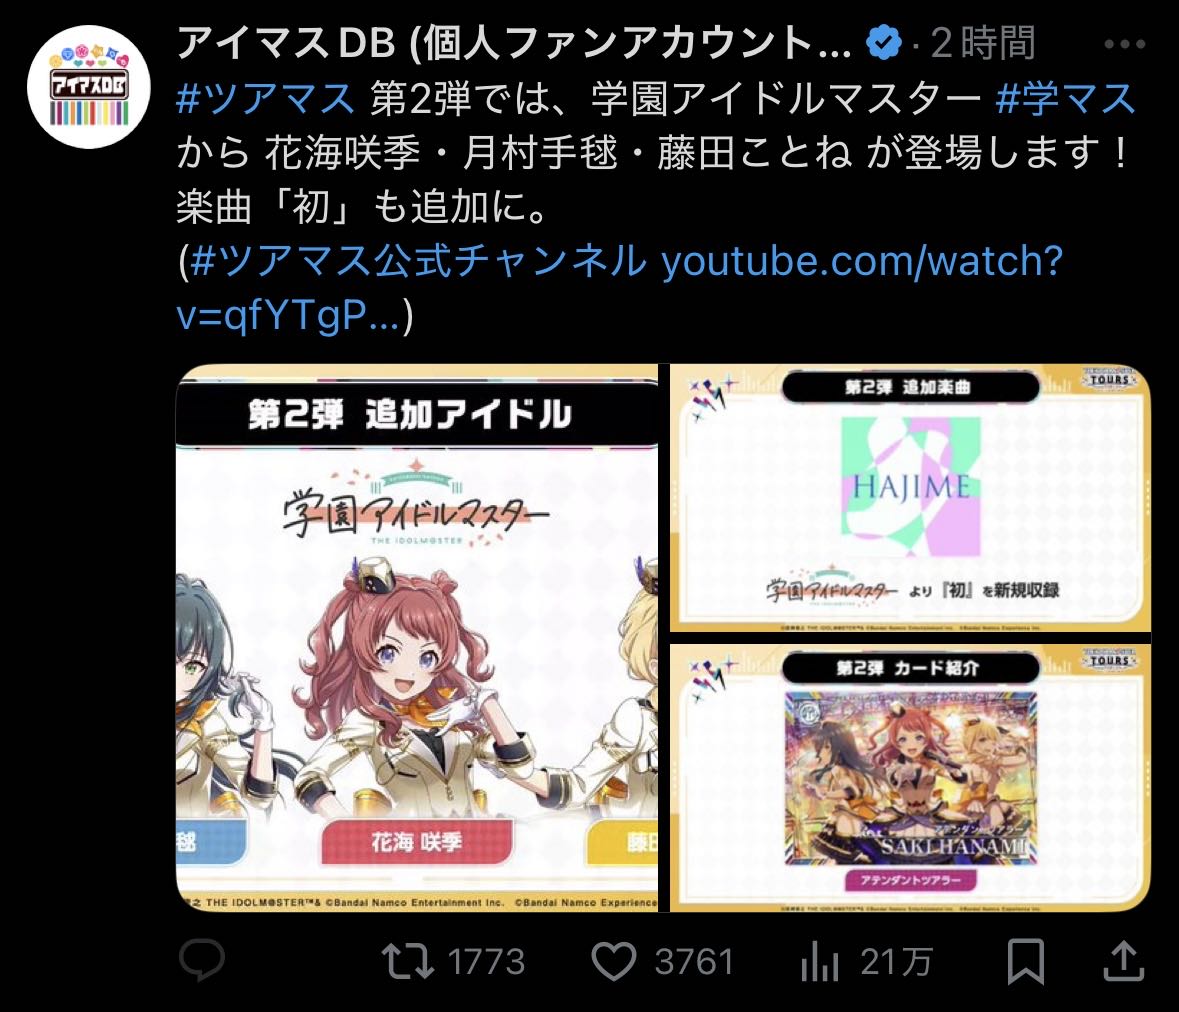
Task: Open the HAJIME 追加楽曲 image
Action: click(910, 498)
